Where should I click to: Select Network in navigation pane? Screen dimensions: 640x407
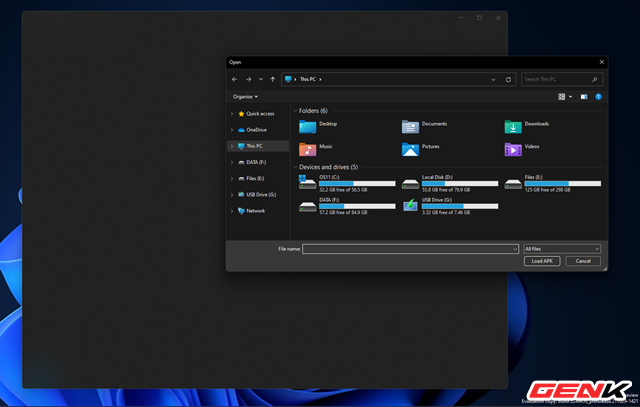pos(255,211)
